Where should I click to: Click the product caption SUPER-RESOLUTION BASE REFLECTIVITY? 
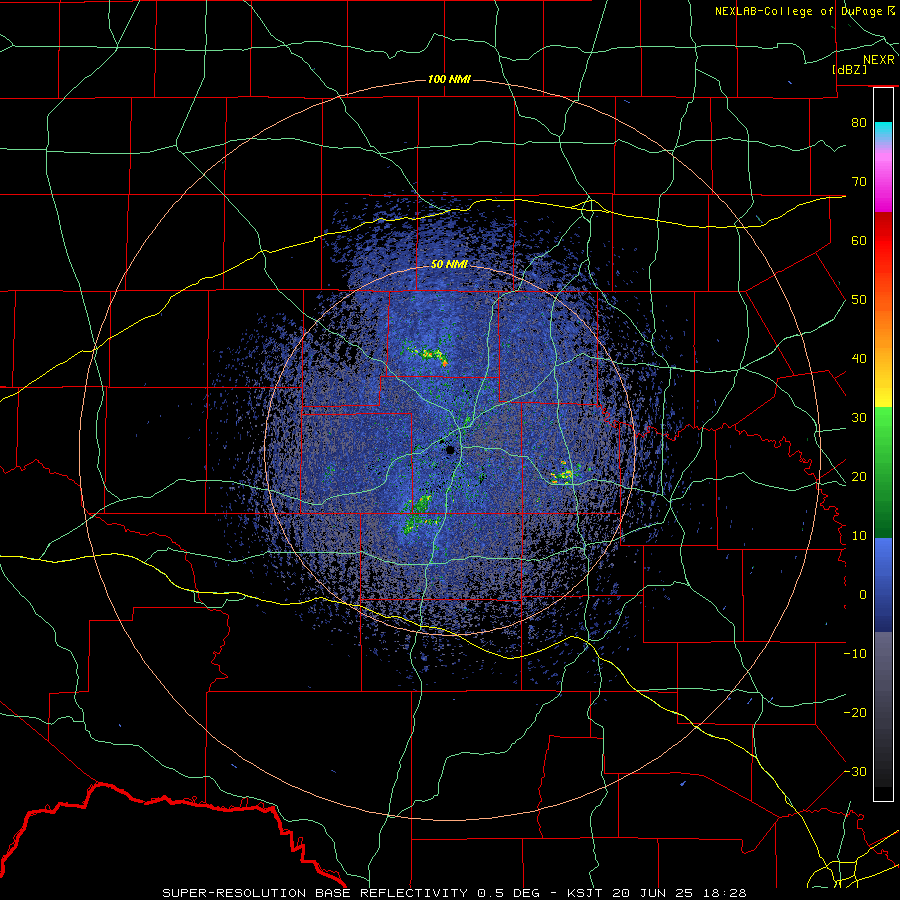pos(313,893)
